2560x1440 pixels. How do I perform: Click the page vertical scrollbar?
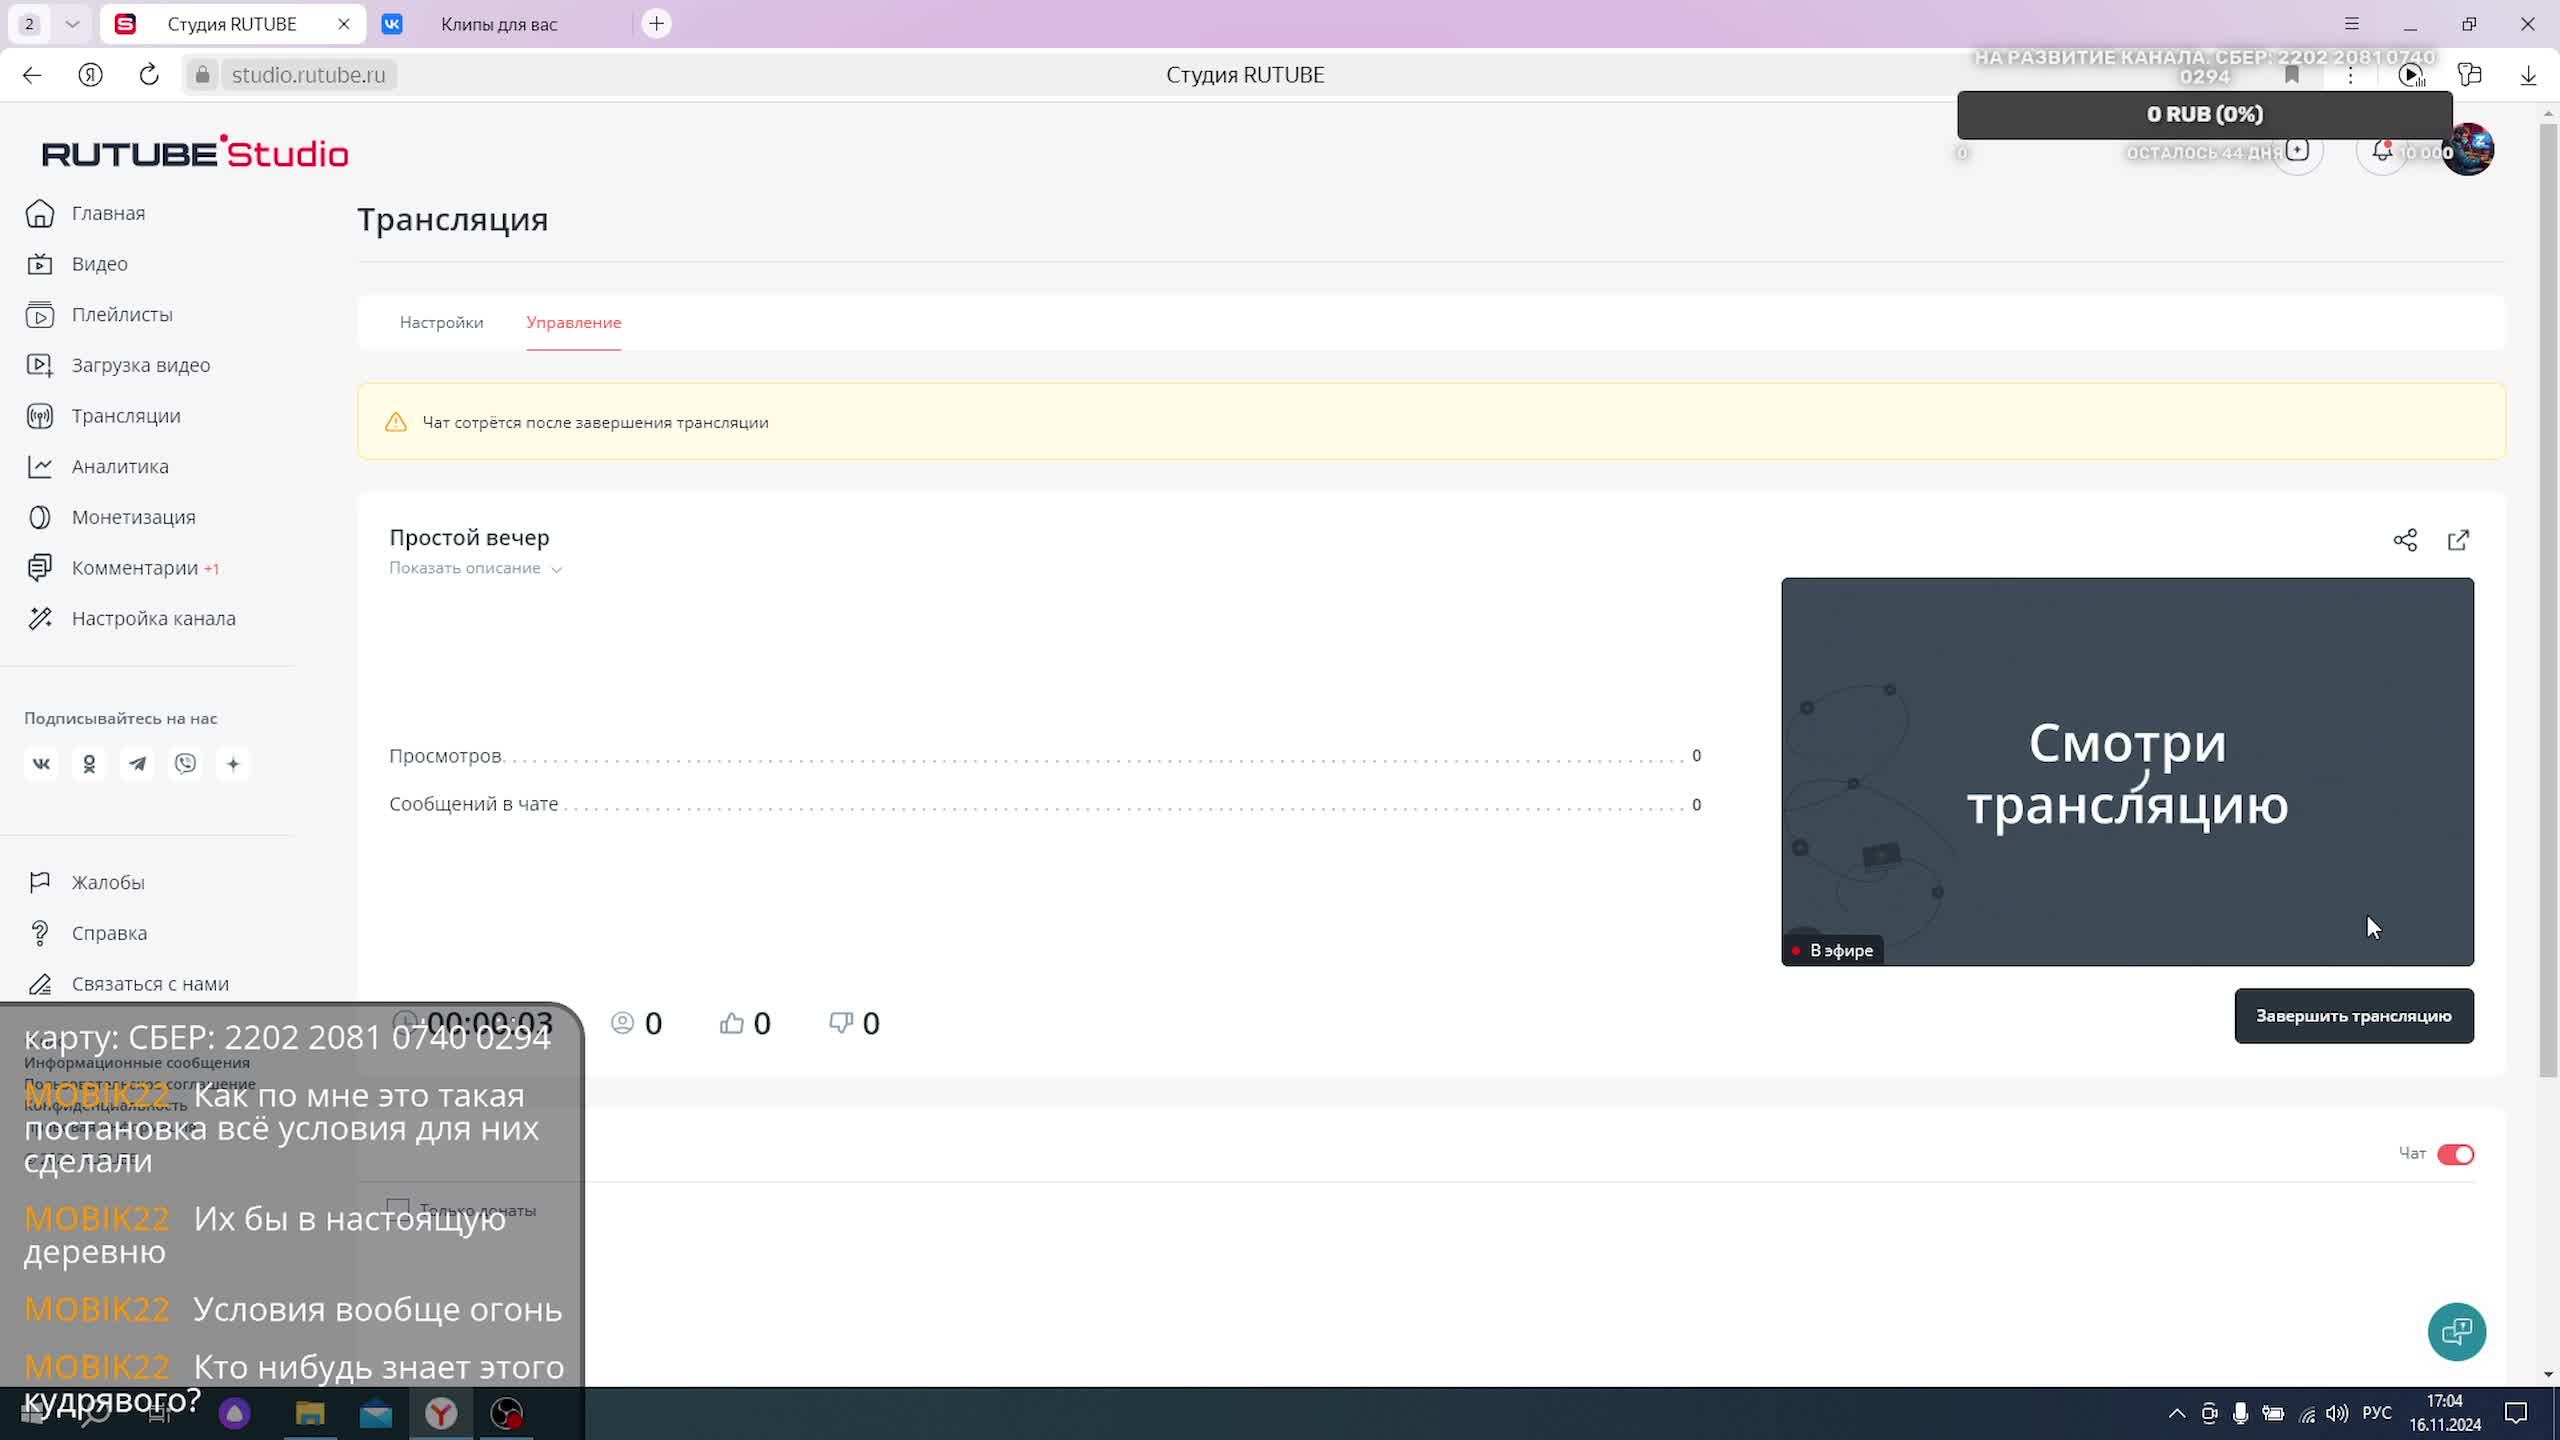click(2548, 600)
